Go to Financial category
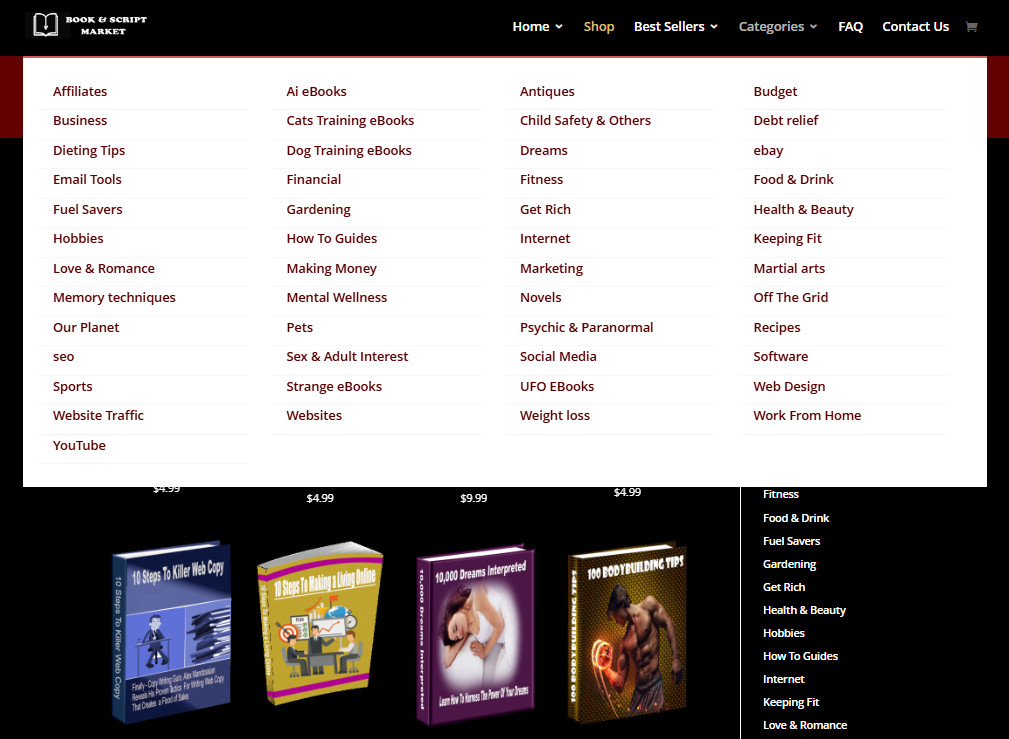The image size is (1009, 739). pos(313,180)
